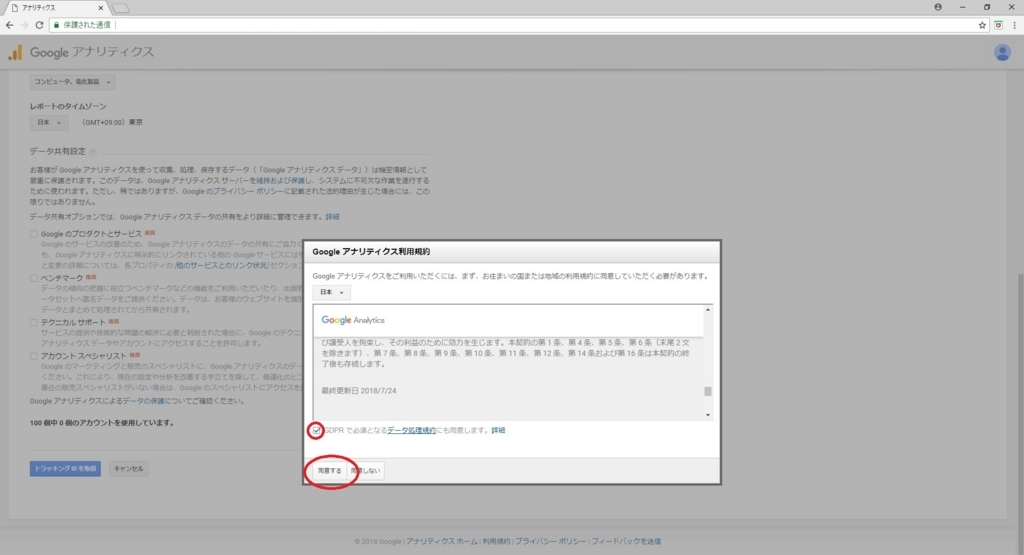The width and height of the screenshot is (1024, 555).
Task: Click the 同意しない decline button
Action: (x=366, y=470)
